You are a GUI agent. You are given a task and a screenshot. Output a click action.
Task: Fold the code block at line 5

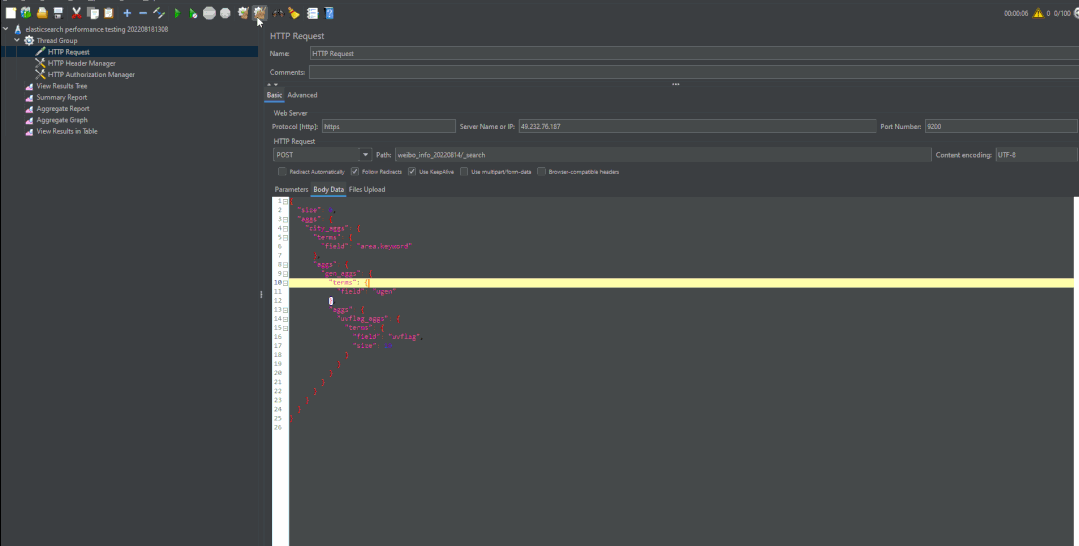(286, 237)
